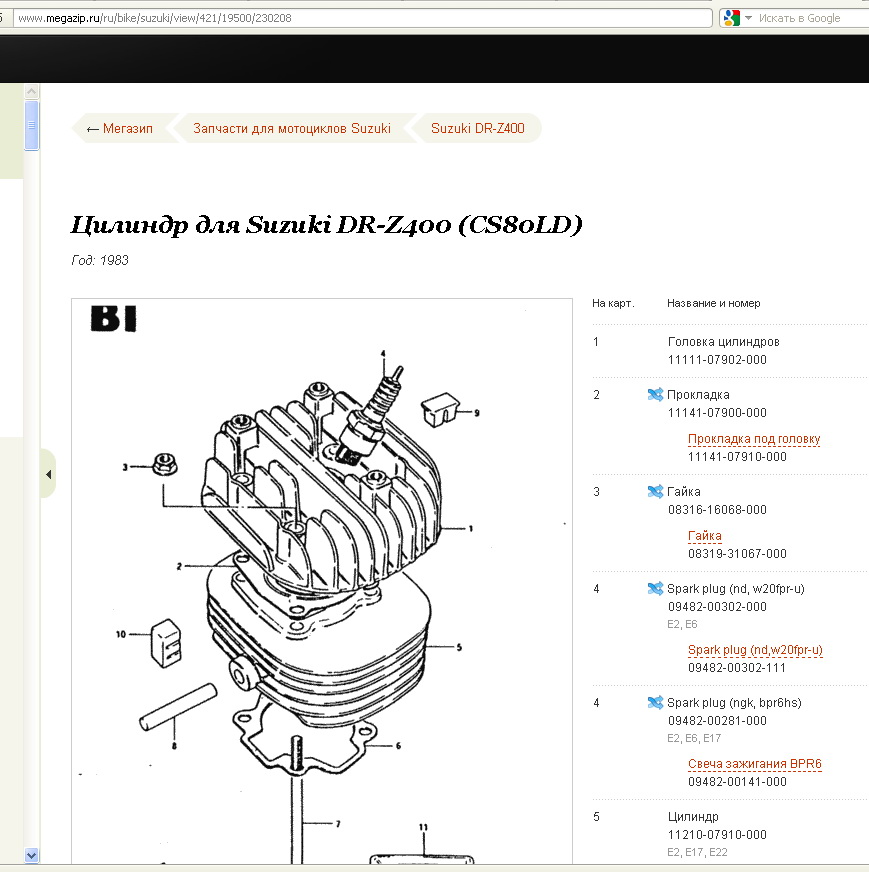Click callout number 7 in the diagram
This screenshot has width=869, height=872.
(337, 824)
